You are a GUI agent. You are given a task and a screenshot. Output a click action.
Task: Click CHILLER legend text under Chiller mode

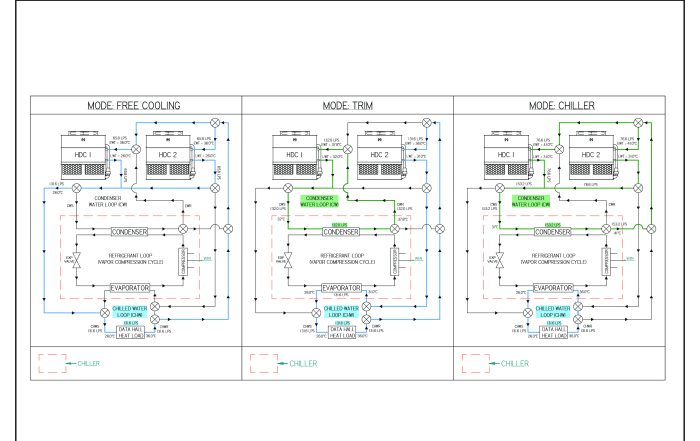pos(515,363)
